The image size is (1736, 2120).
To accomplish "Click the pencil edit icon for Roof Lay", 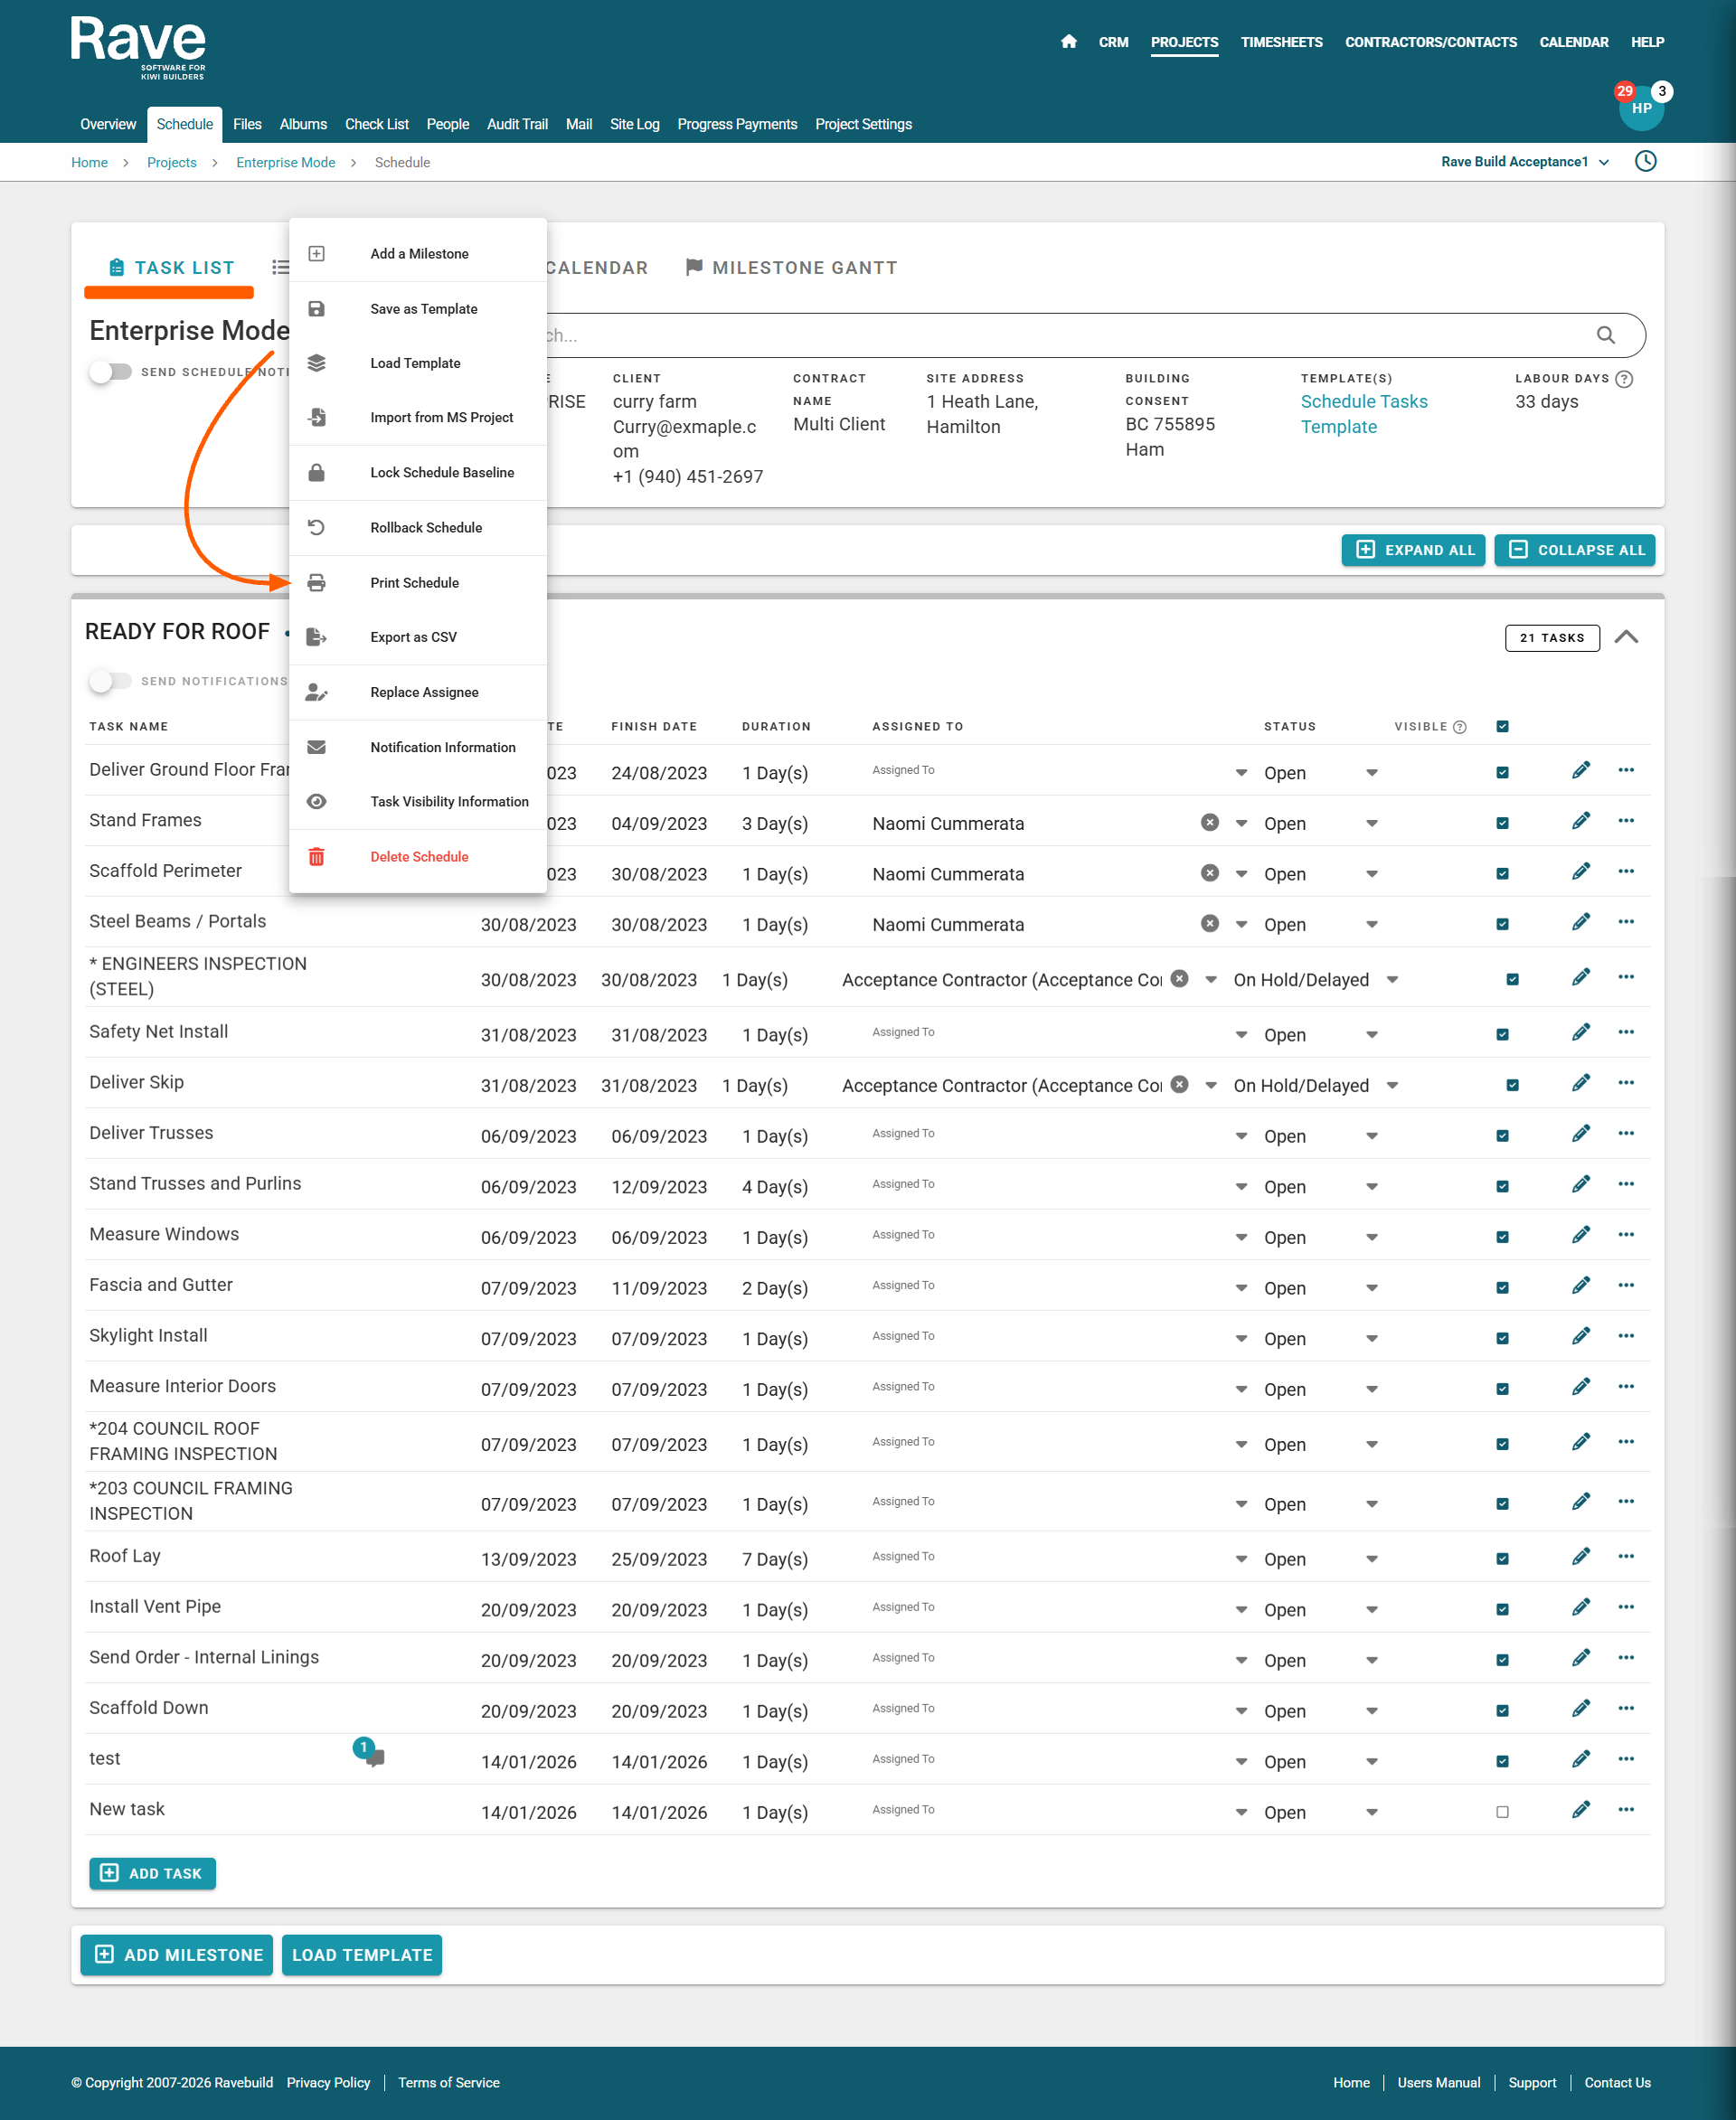I will pyautogui.click(x=1580, y=1557).
